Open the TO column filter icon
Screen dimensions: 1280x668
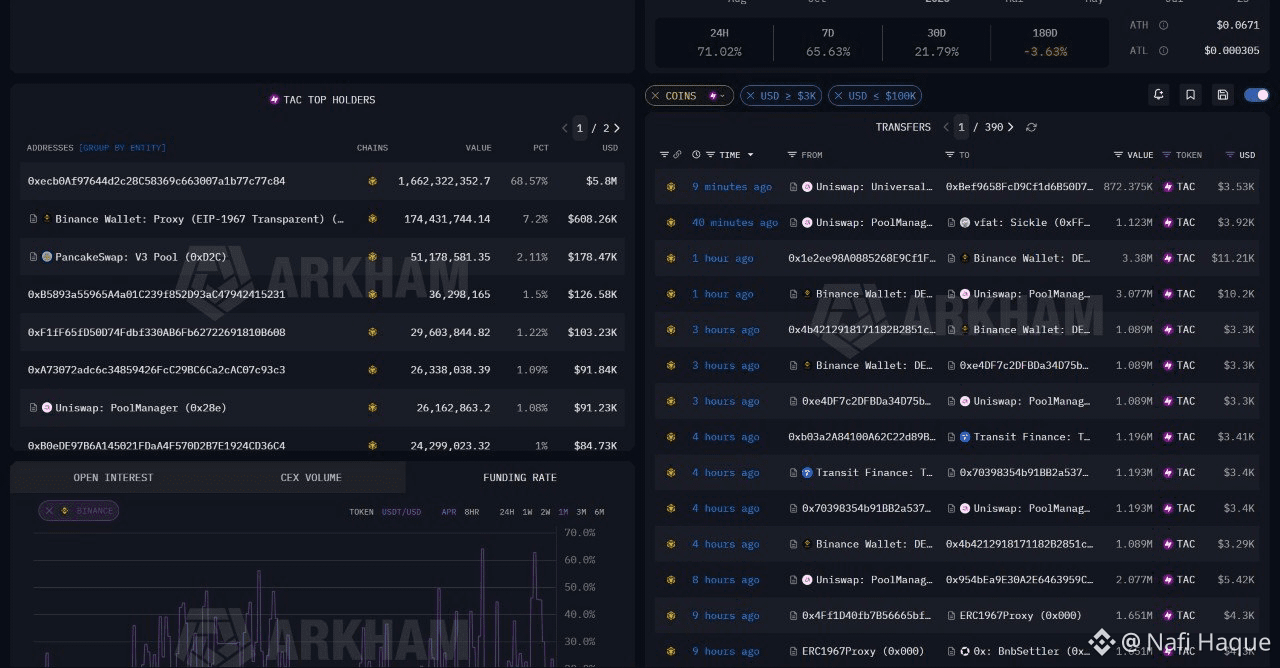point(950,155)
